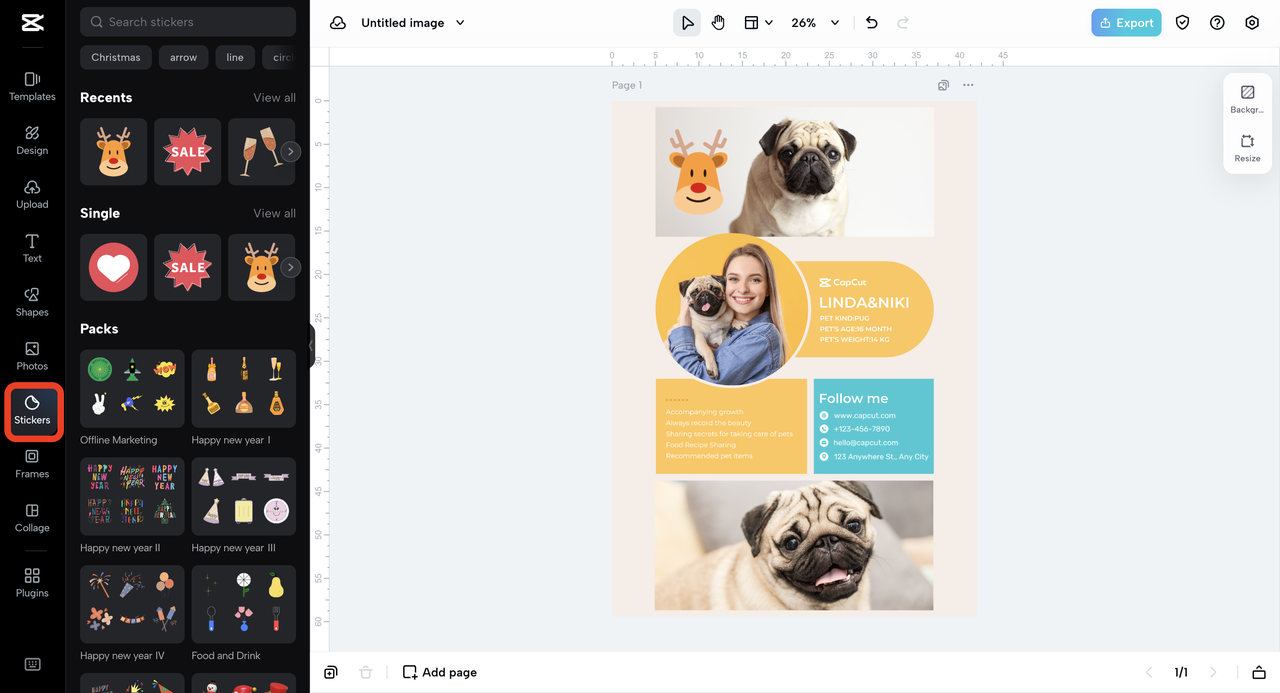The width and height of the screenshot is (1280, 693).
Task: Open the Happy new year IV pack
Action: tap(132, 604)
